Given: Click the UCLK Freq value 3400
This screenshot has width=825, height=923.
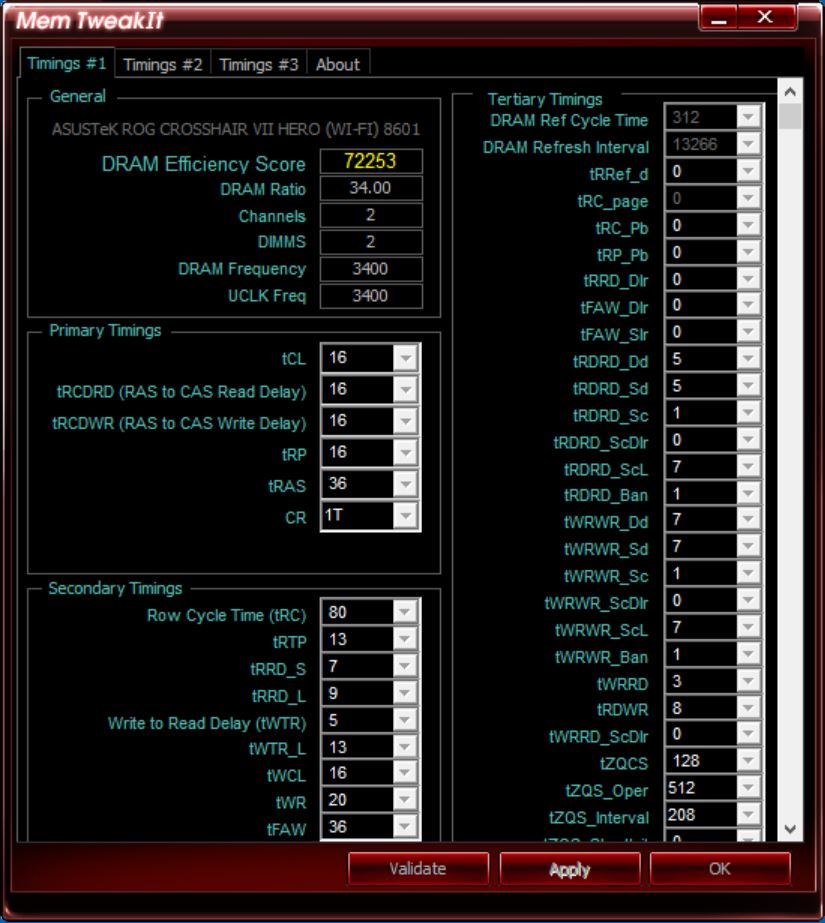Looking at the screenshot, I should [371, 296].
